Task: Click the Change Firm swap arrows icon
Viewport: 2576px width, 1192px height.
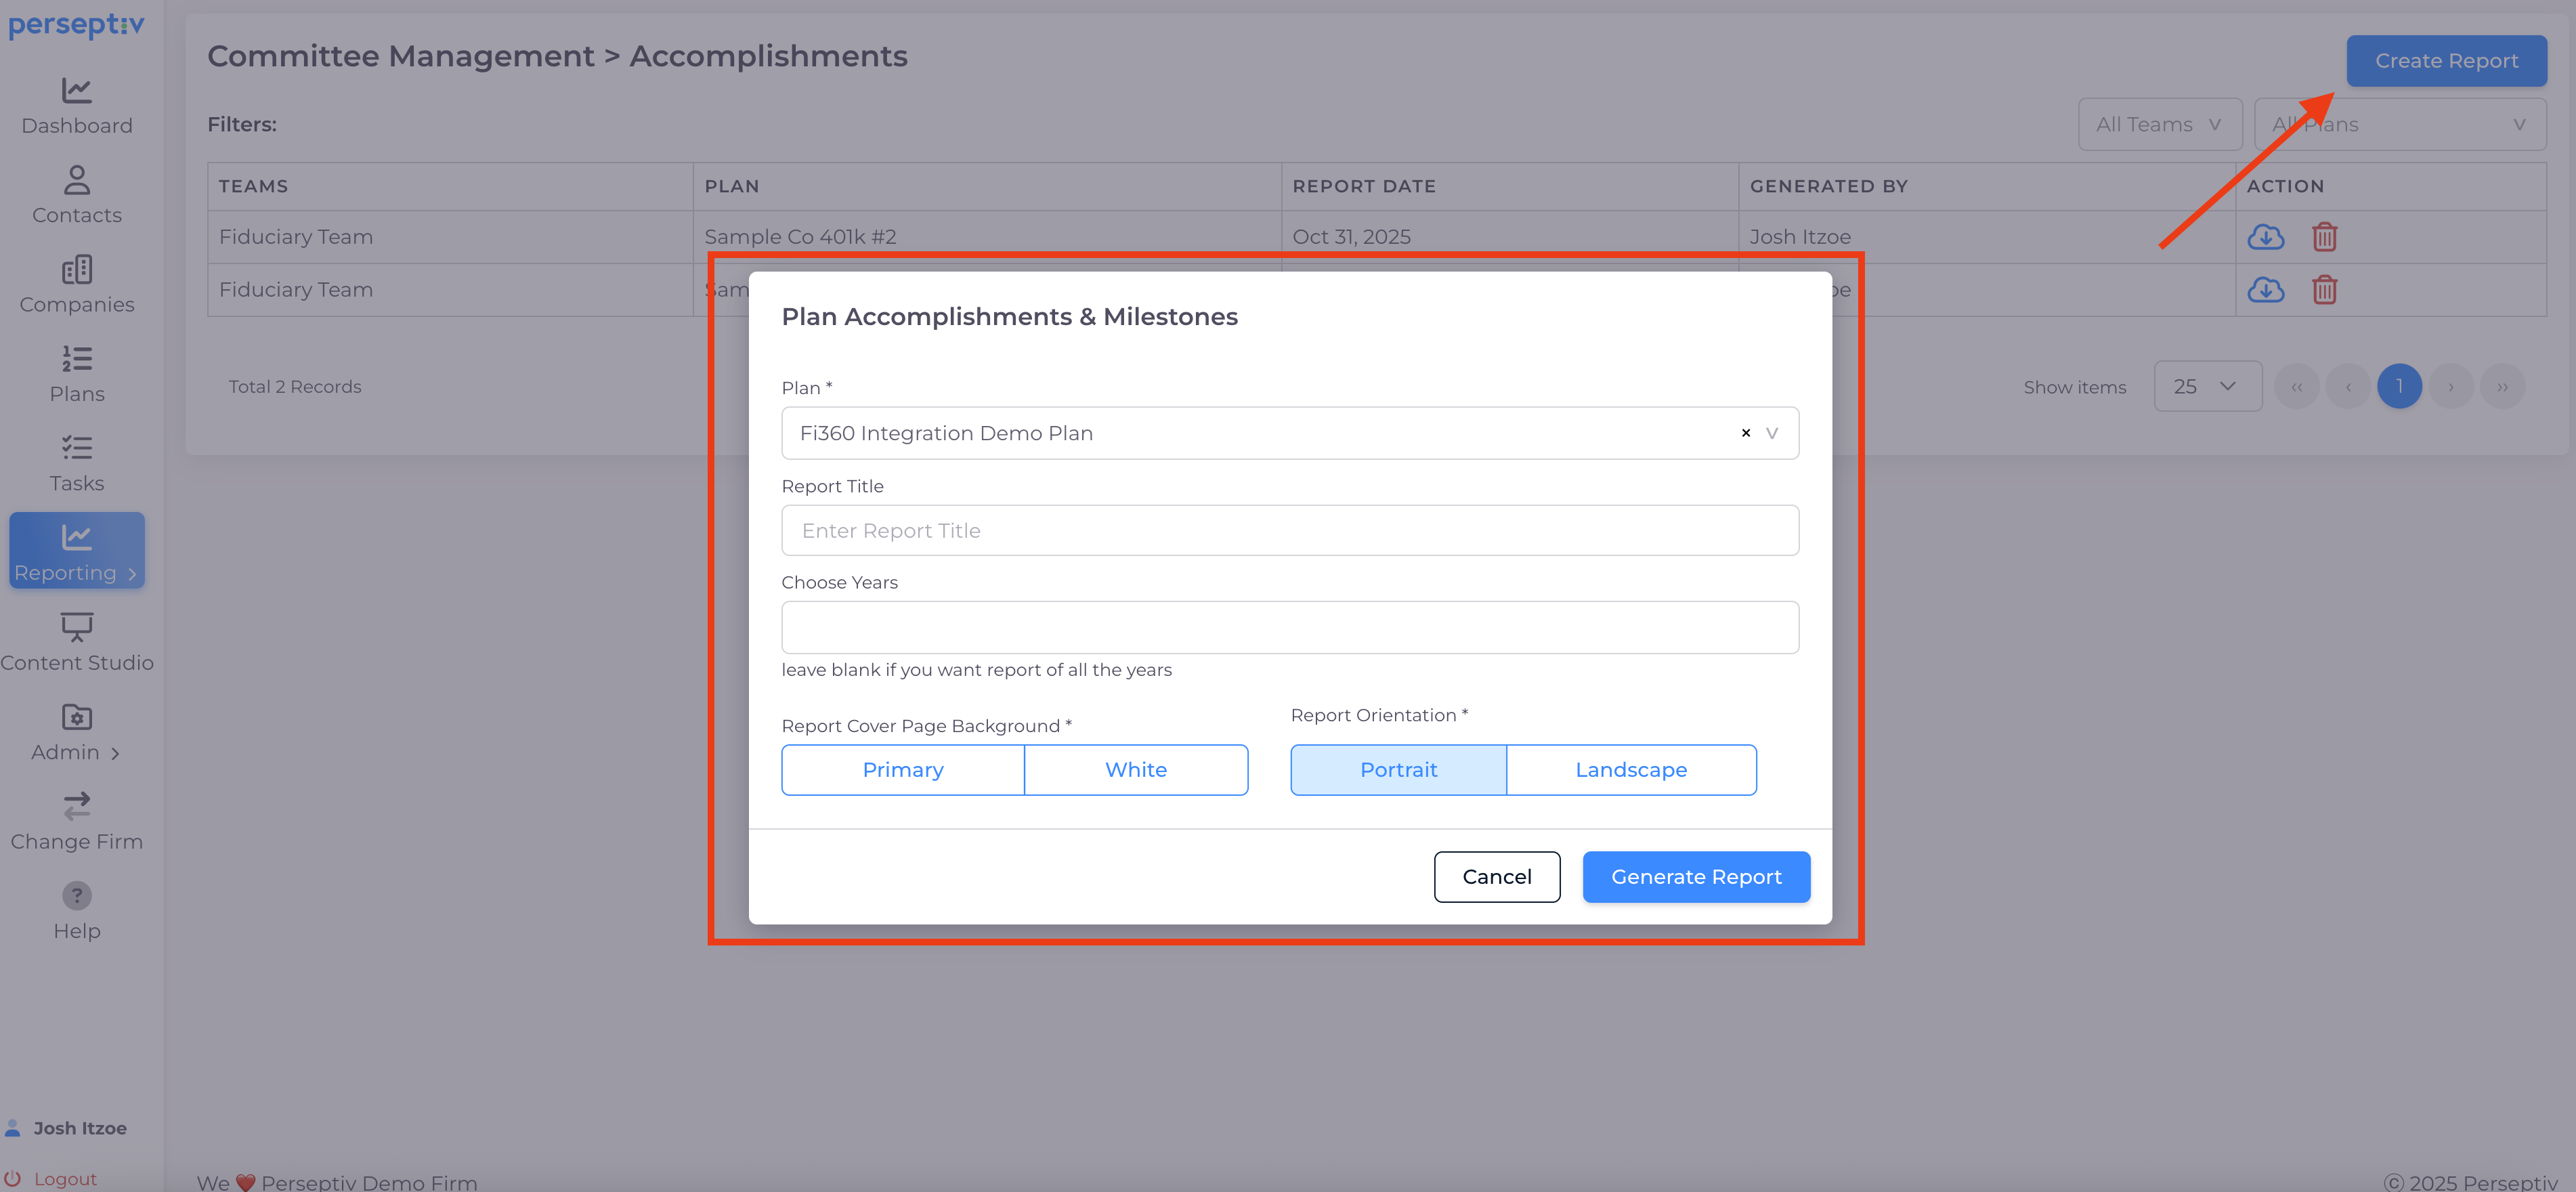Action: 76,806
